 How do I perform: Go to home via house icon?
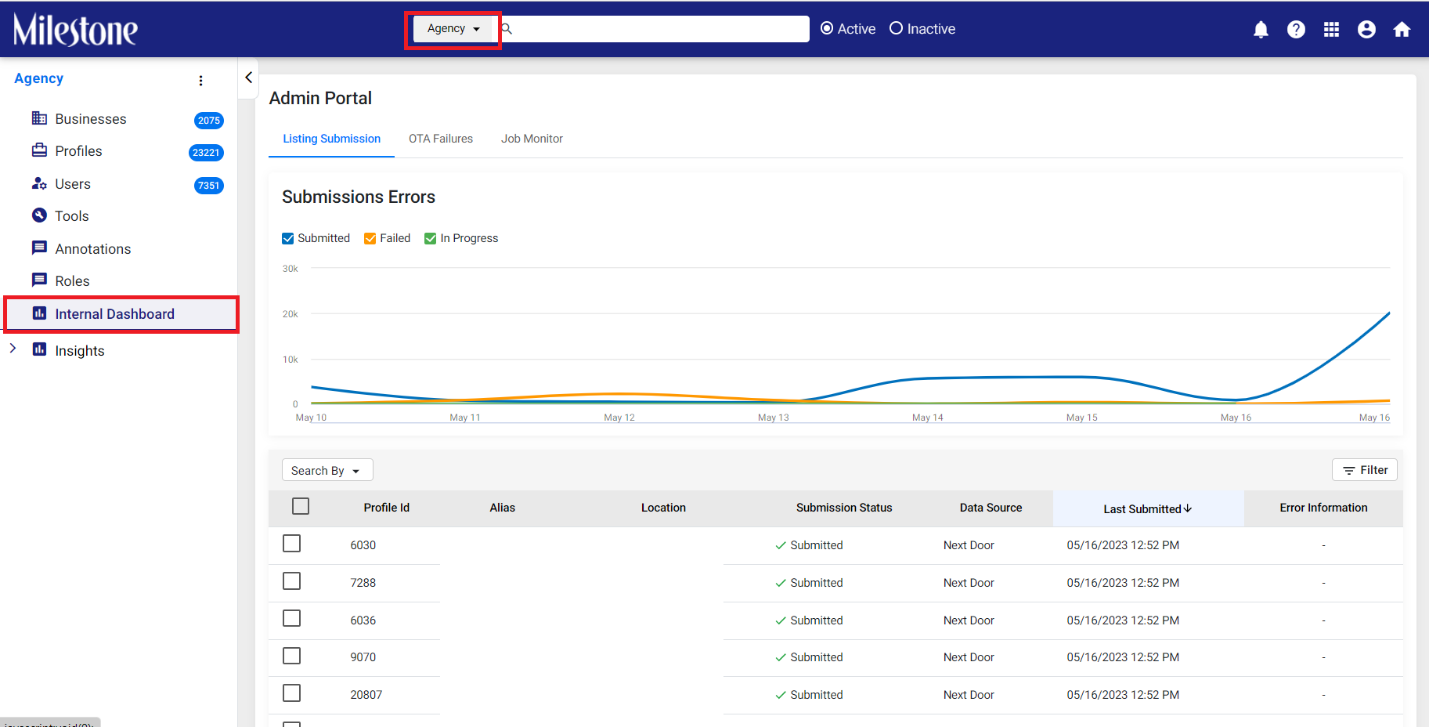pos(1402,30)
